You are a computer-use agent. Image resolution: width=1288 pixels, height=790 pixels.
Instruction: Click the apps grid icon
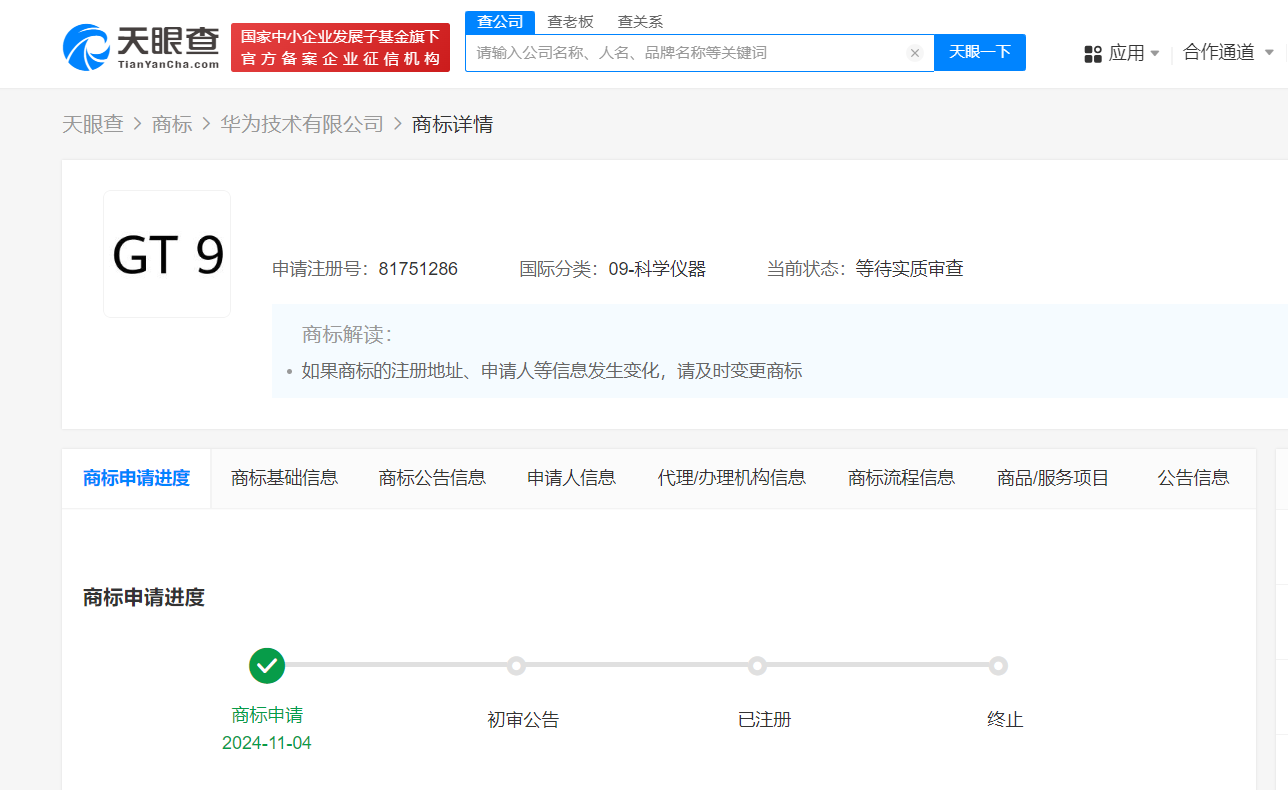1093,54
